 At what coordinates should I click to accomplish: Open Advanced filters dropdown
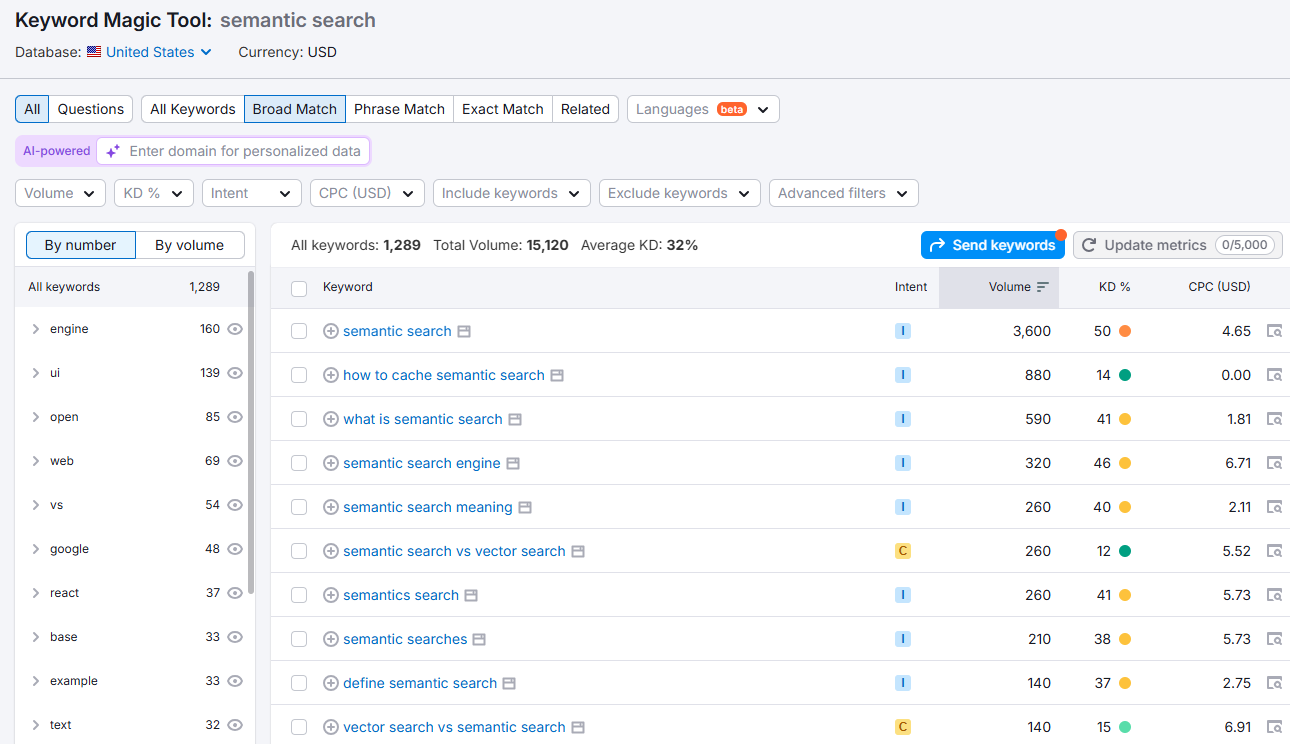click(x=844, y=193)
